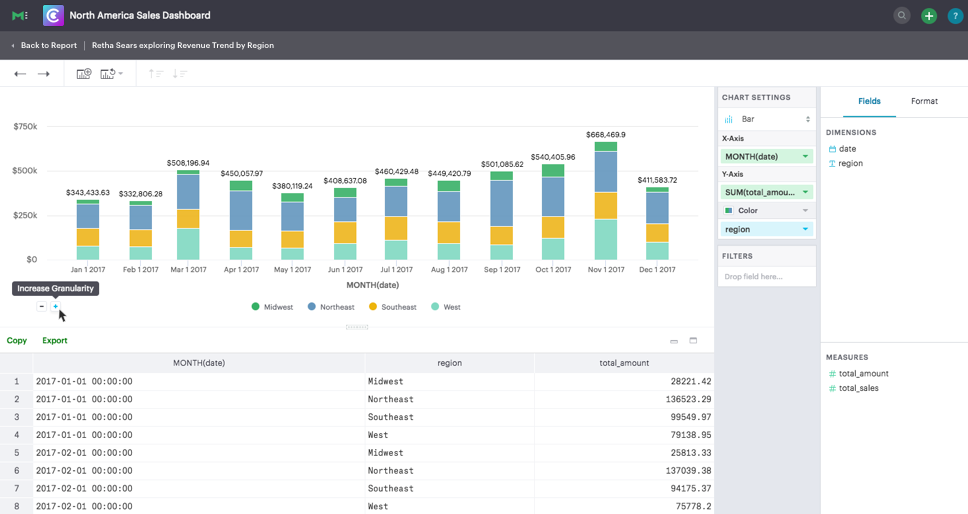Minimize the data table panel
Screen dimensions: 968x514
(674, 341)
